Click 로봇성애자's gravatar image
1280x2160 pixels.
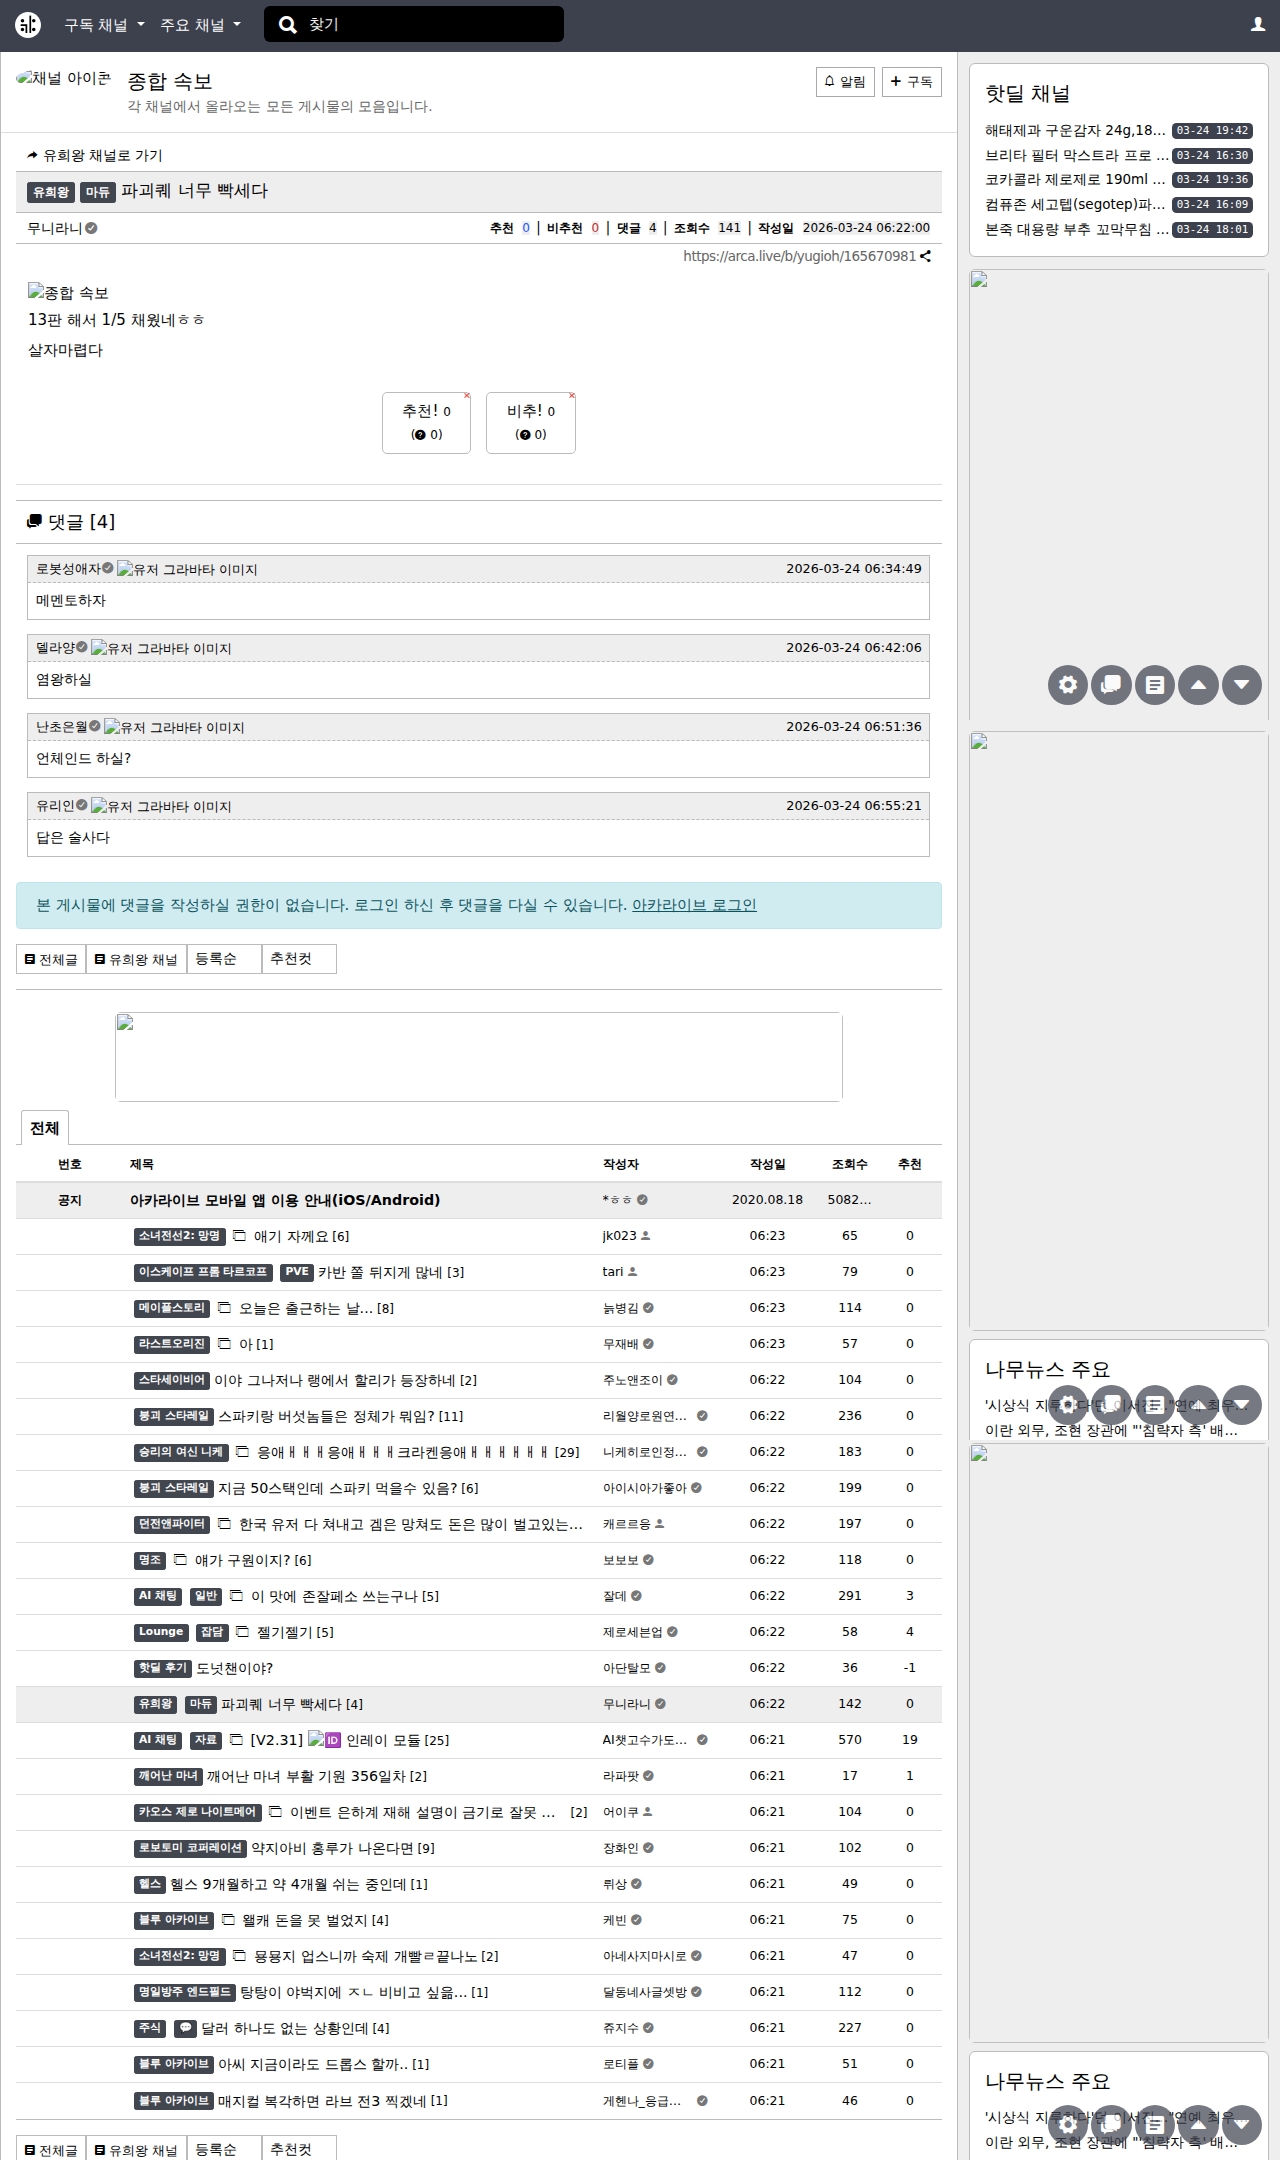[x=187, y=569]
